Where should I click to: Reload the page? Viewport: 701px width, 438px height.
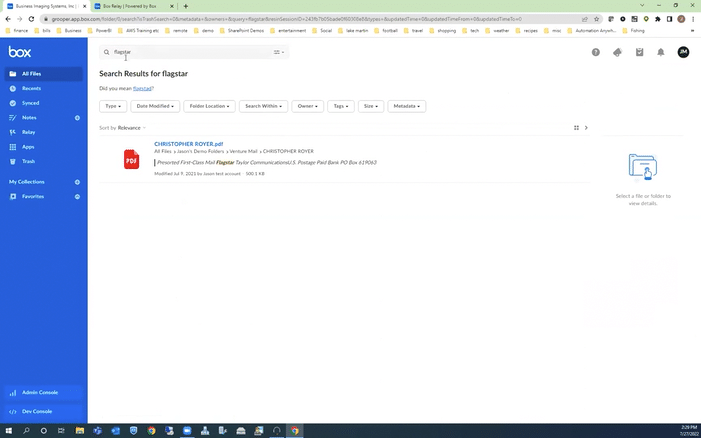tap(31, 19)
